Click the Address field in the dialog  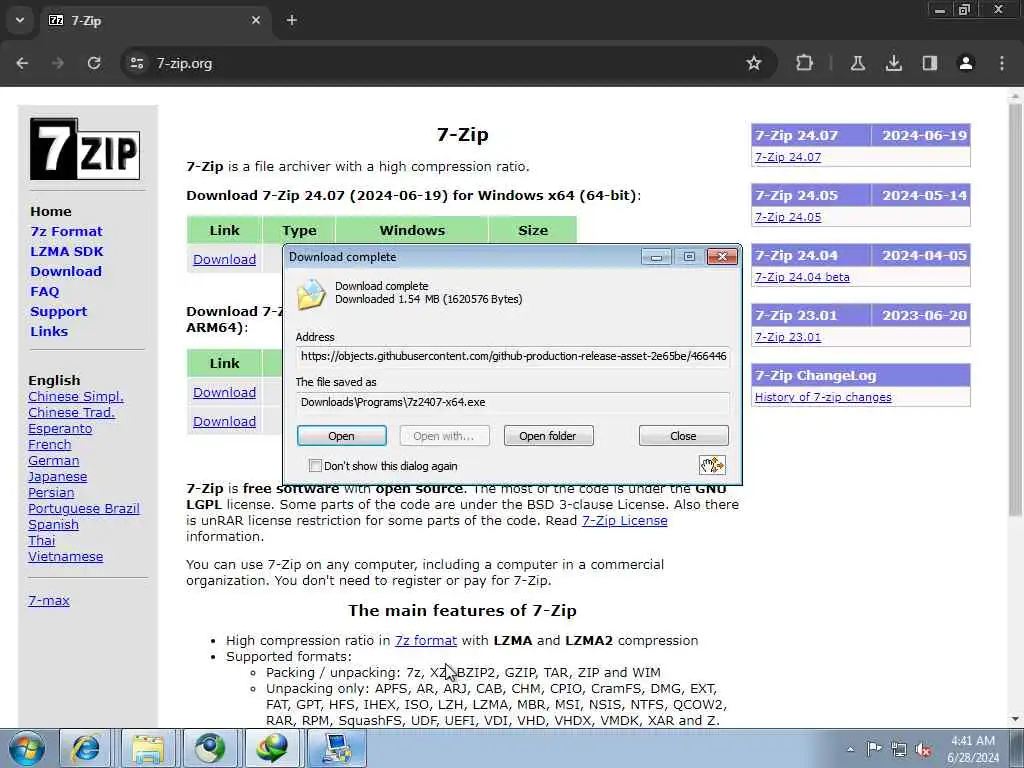tap(513, 357)
